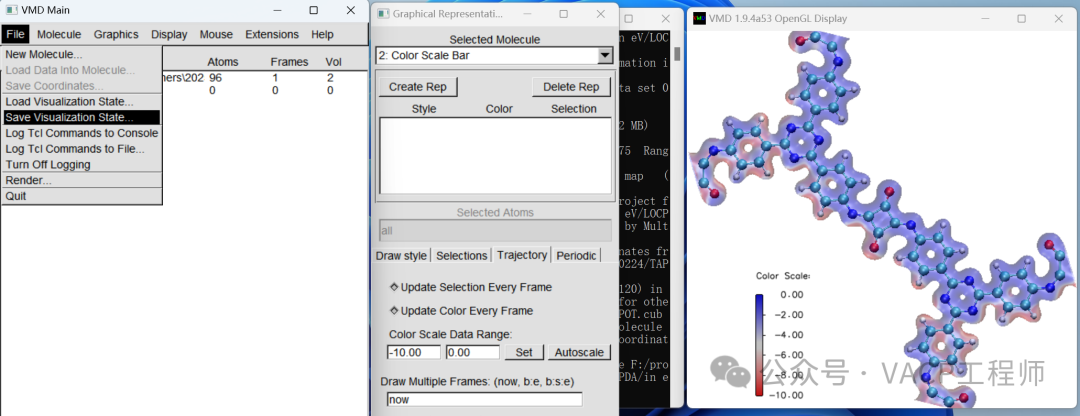The height and width of the screenshot is (416, 1080).
Task: Close the VMD OpenGL Display window
Action: pos(1059,19)
